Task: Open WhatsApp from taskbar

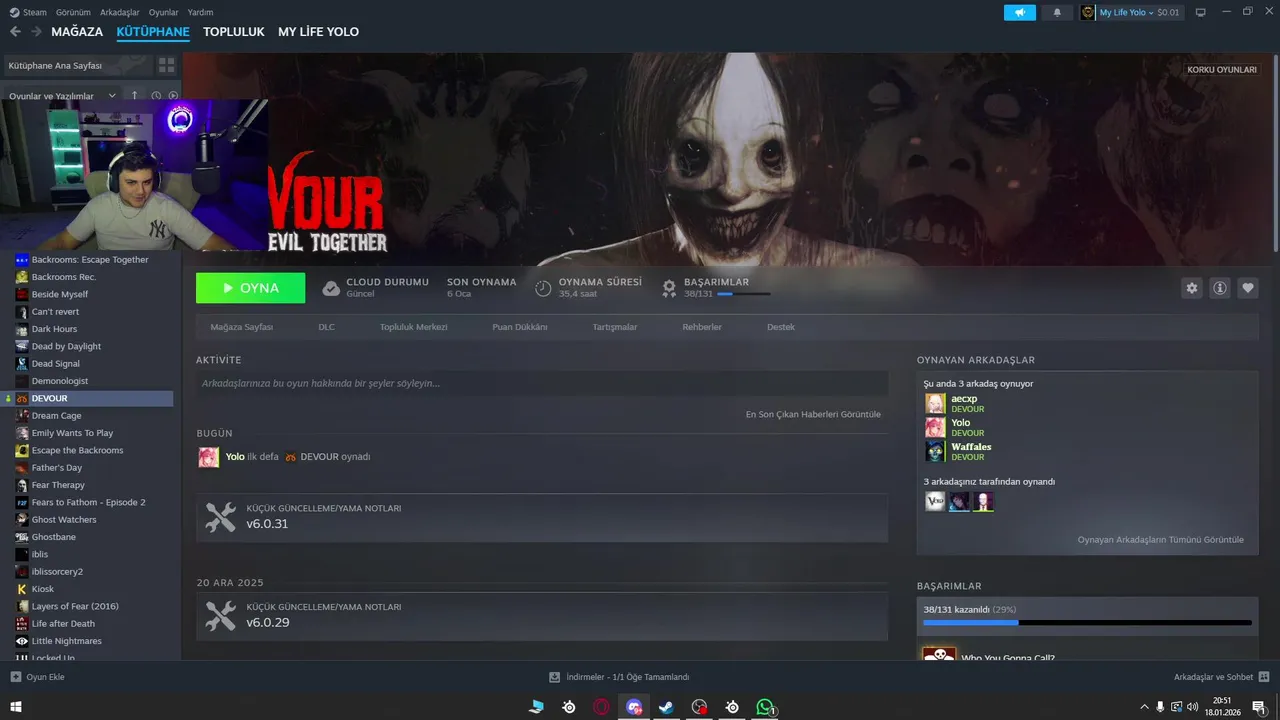Action: click(765, 707)
